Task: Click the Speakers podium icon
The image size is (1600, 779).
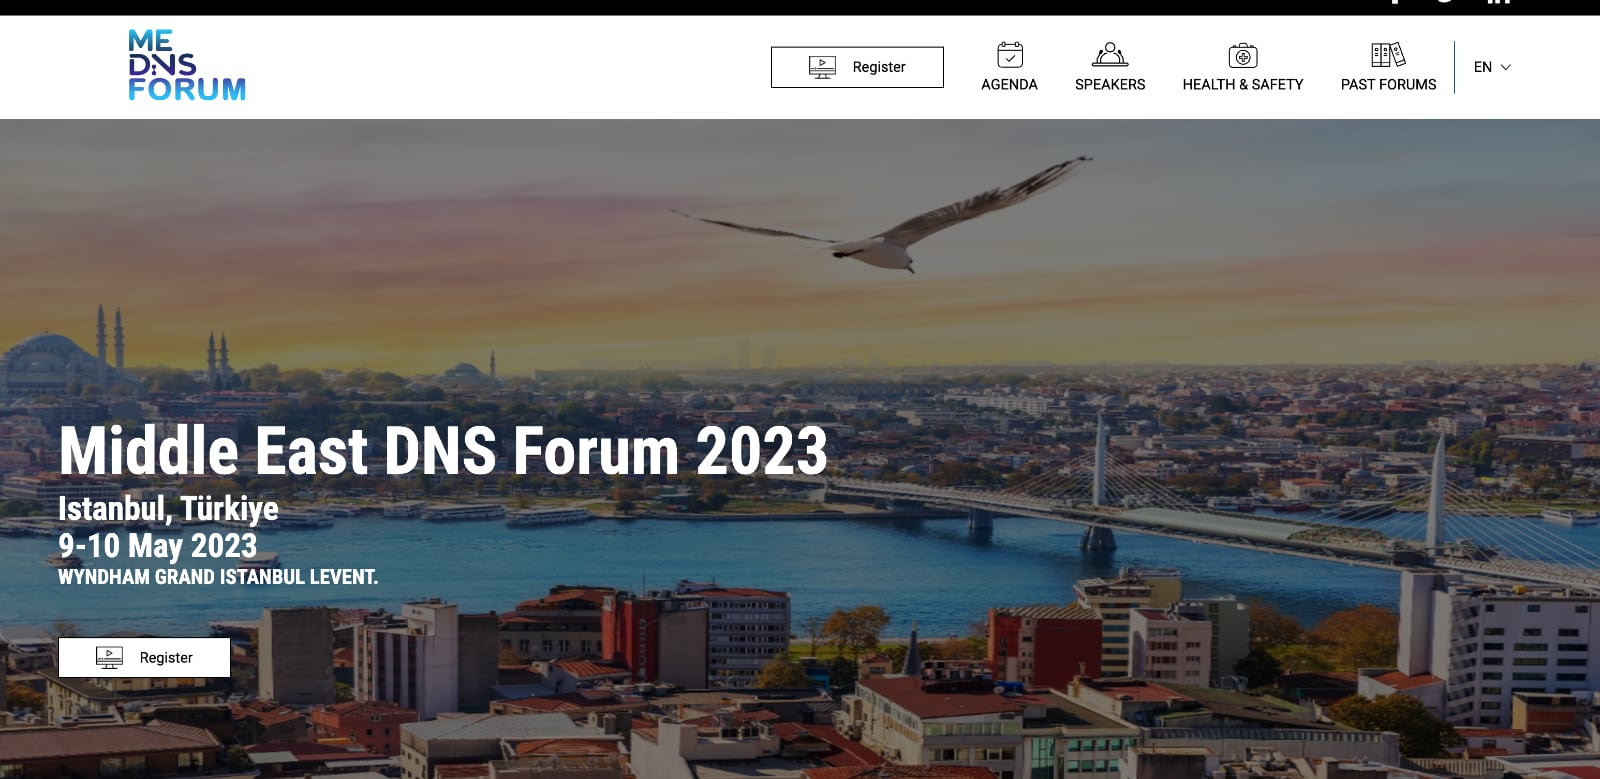Action: [x=1110, y=55]
